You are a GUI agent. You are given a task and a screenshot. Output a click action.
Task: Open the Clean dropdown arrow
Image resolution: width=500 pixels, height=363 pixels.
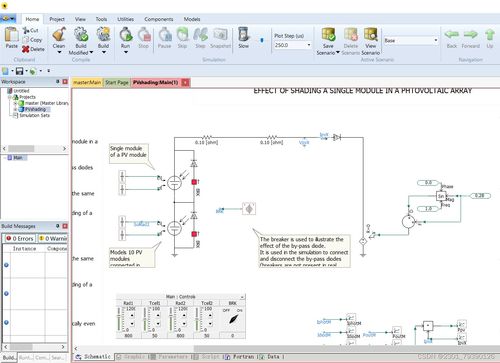click(x=59, y=52)
